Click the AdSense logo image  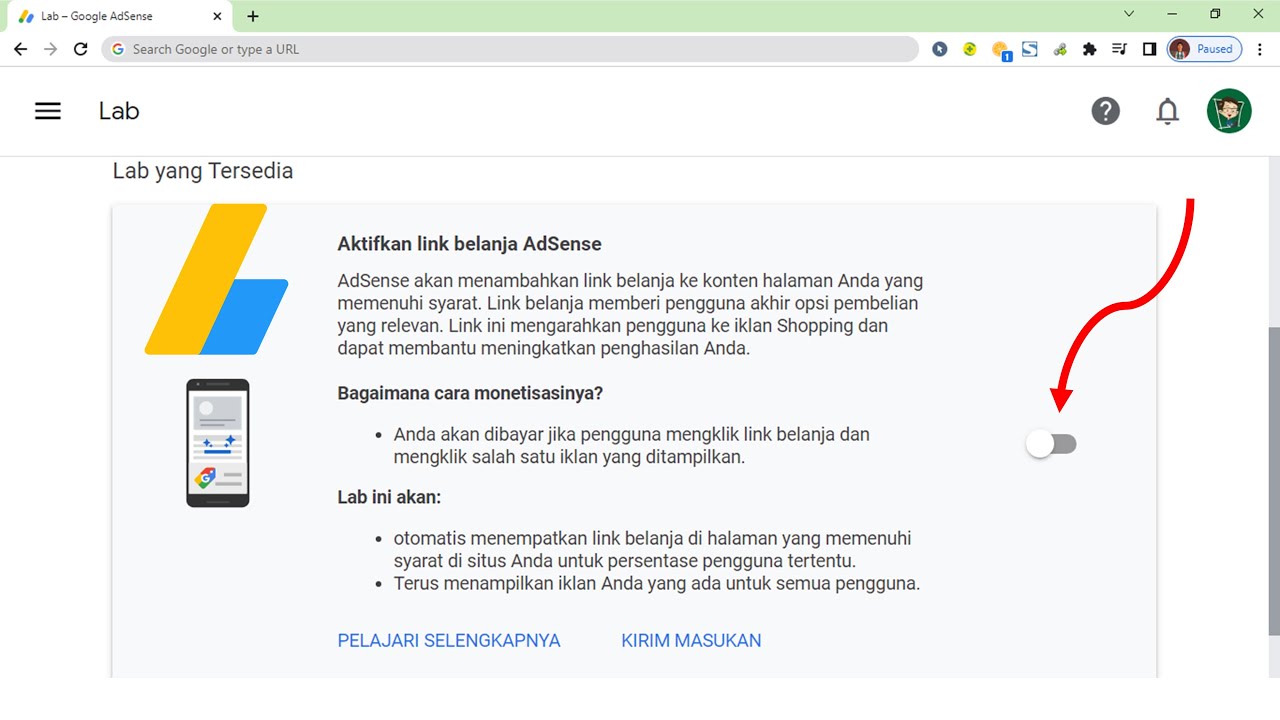point(216,279)
